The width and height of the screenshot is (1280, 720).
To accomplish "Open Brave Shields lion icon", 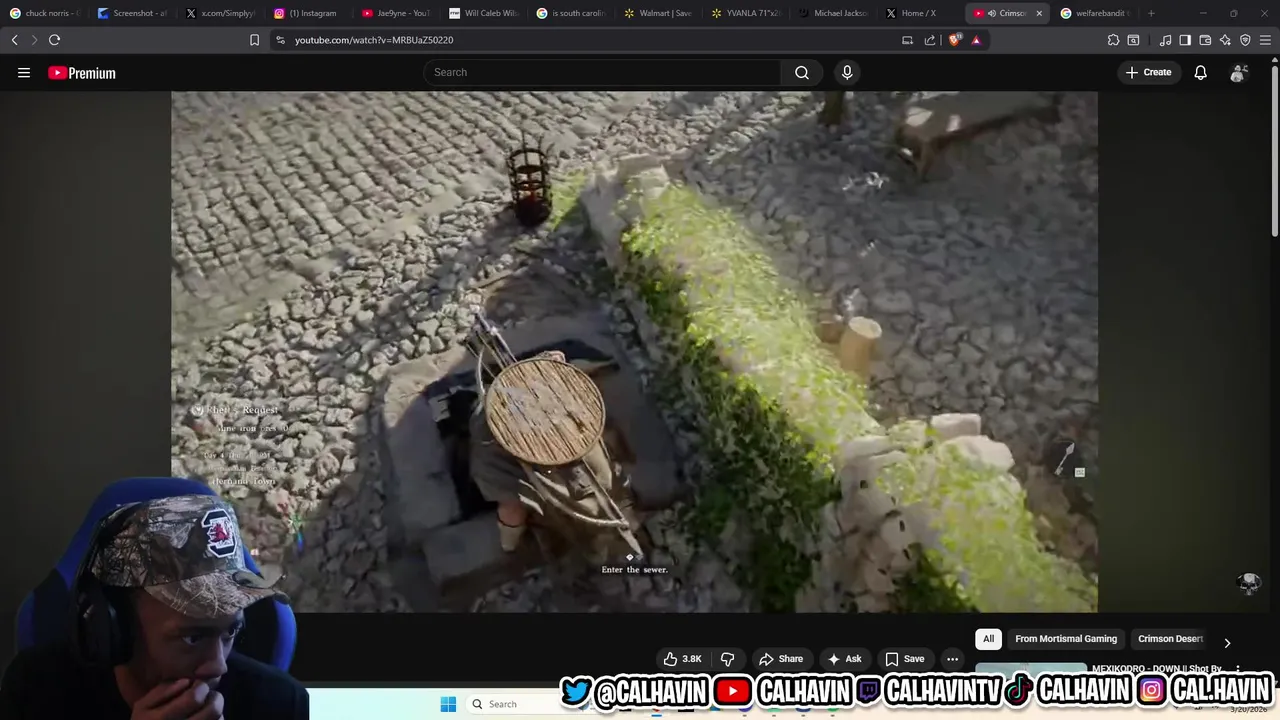I will click(x=955, y=40).
